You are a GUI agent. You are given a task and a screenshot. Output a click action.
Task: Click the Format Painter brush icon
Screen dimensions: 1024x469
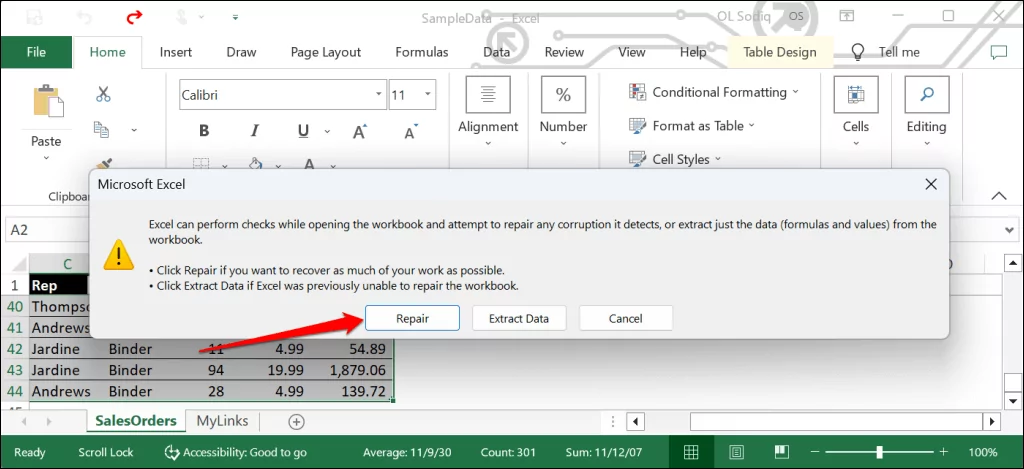tap(103, 163)
